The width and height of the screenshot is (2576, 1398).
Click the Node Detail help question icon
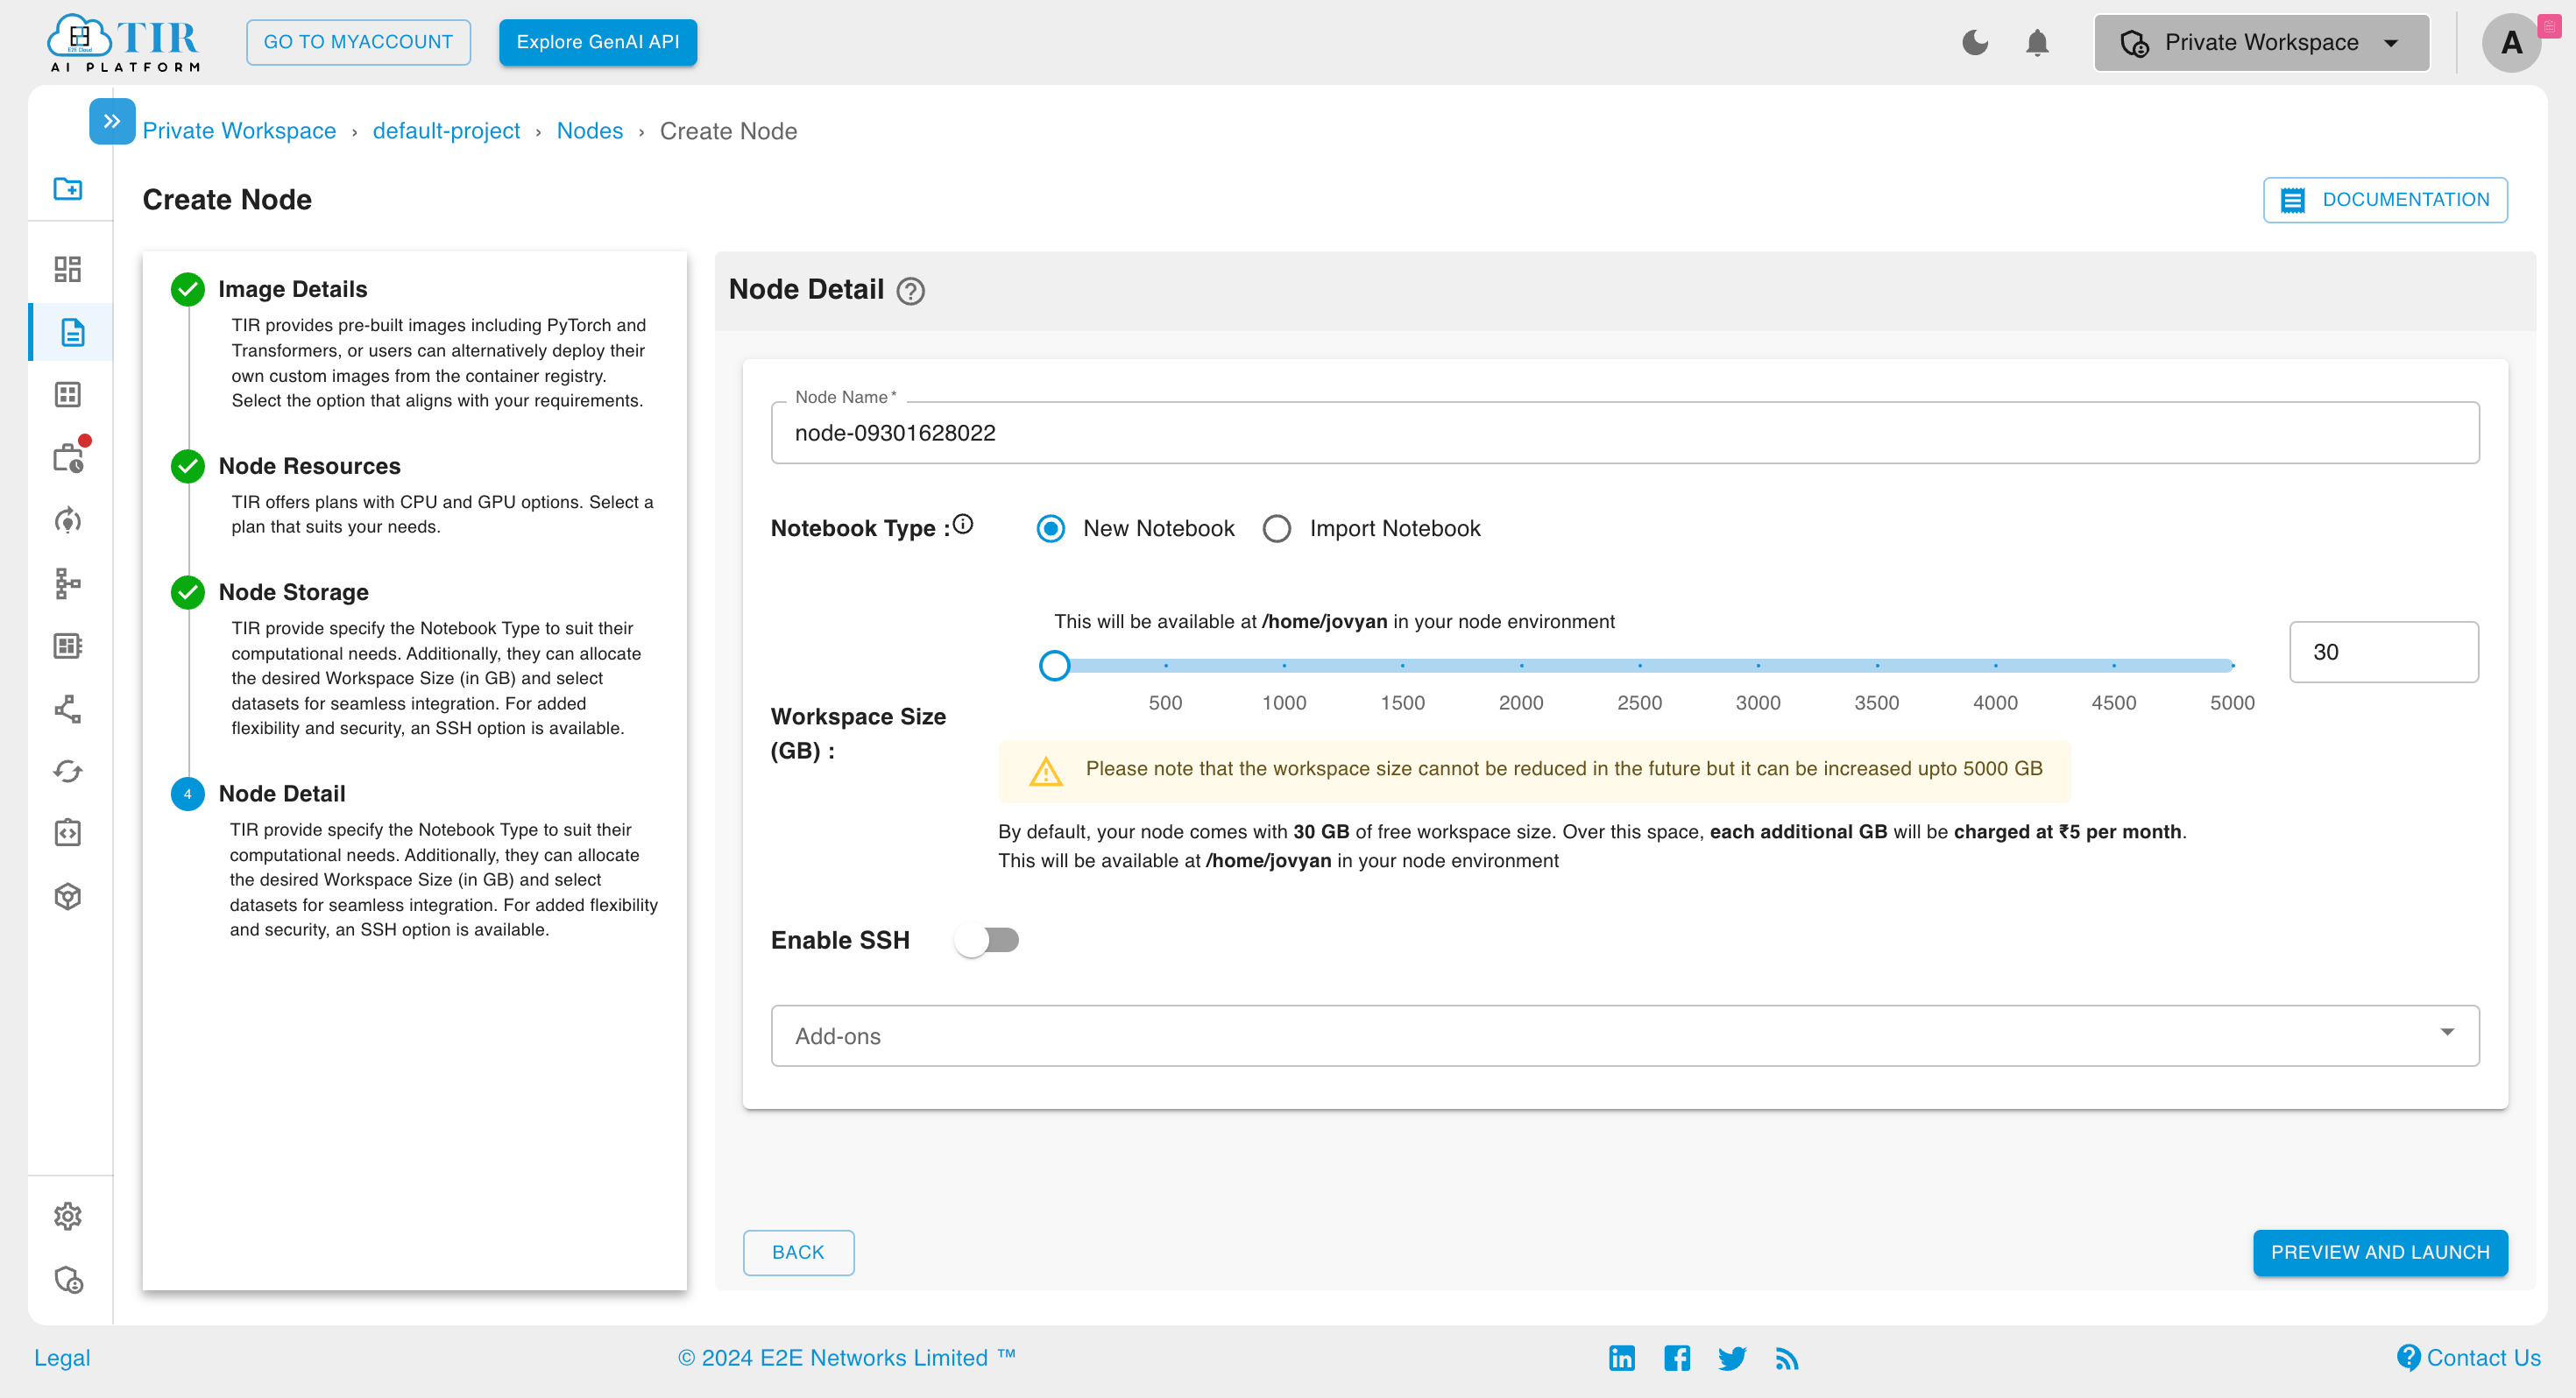point(910,291)
